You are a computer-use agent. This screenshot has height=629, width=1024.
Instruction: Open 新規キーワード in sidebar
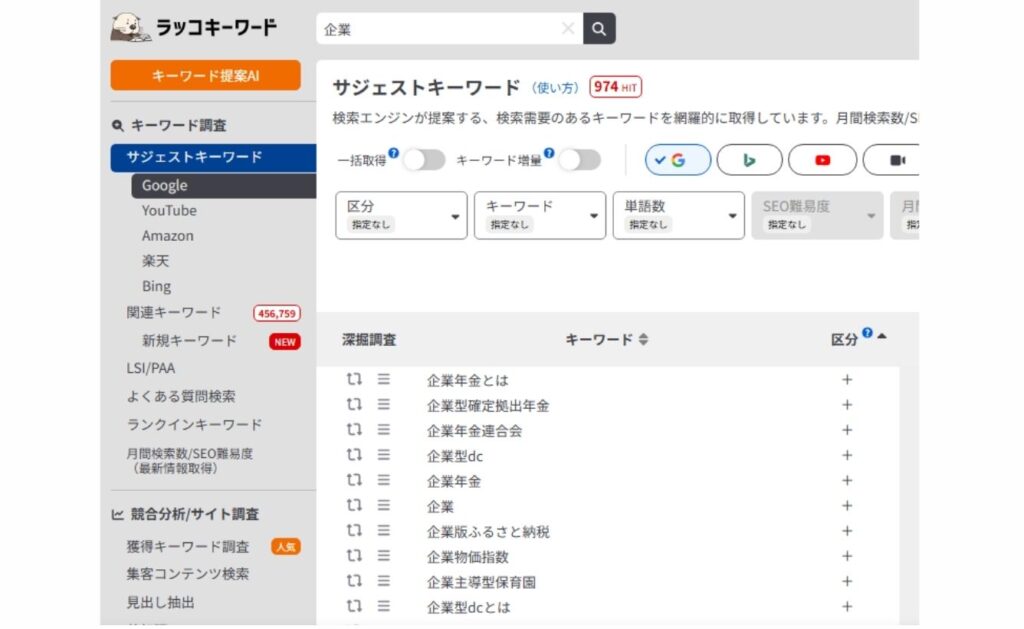coord(189,341)
